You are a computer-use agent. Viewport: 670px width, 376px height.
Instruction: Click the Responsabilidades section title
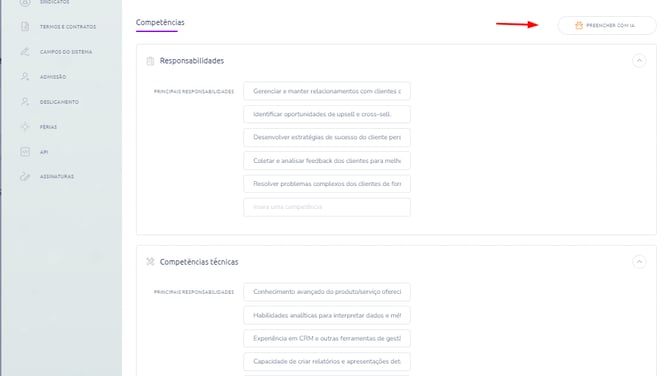point(192,61)
